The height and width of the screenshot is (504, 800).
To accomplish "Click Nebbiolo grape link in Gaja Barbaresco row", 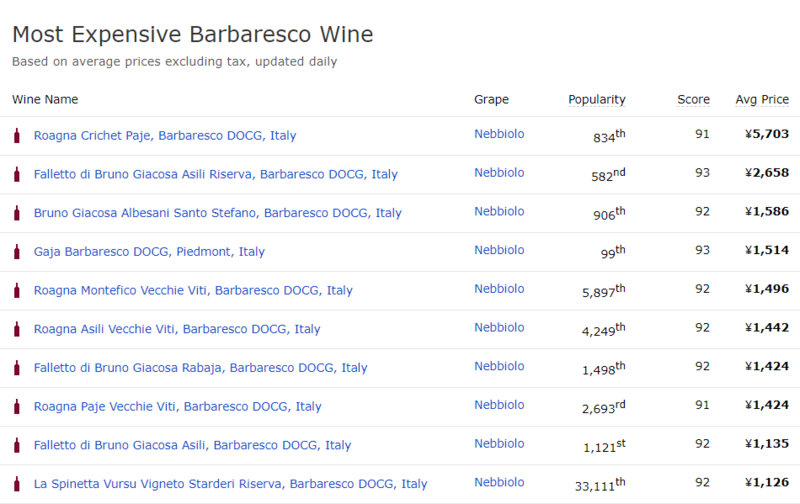I will click(x=499, y=250).
